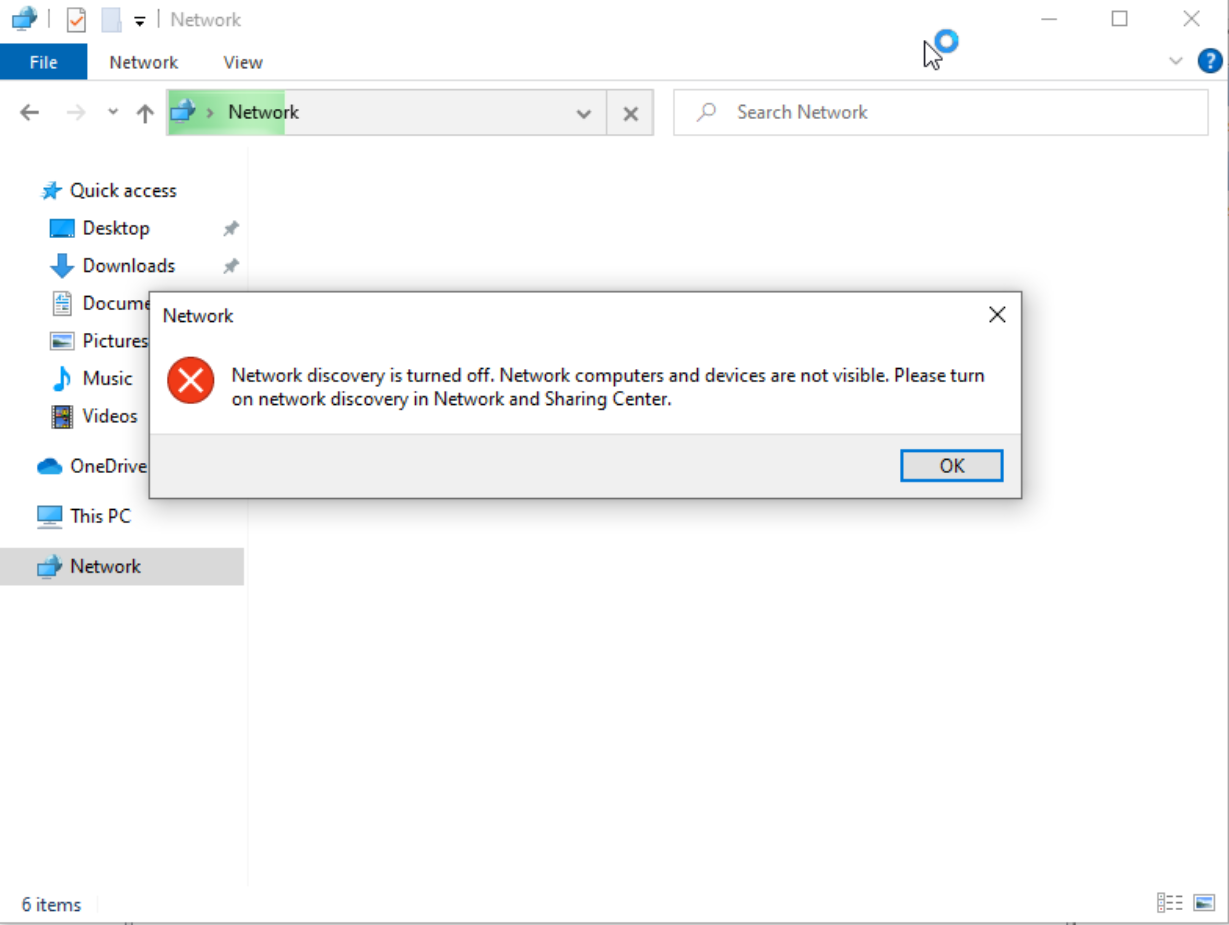Open the File menu tab
Image resolution: width=1229 pixels, height=925 pixels.
43,62
